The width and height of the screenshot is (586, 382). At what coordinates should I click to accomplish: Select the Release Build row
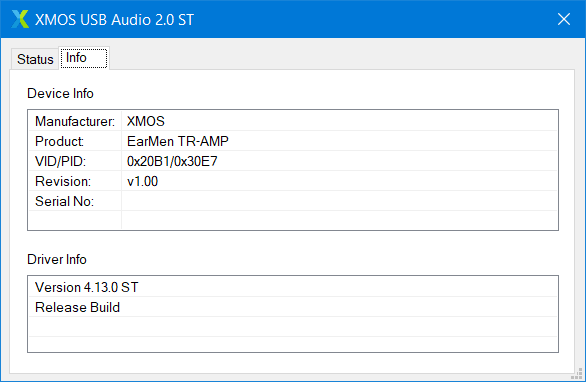[x=293, y=307]
